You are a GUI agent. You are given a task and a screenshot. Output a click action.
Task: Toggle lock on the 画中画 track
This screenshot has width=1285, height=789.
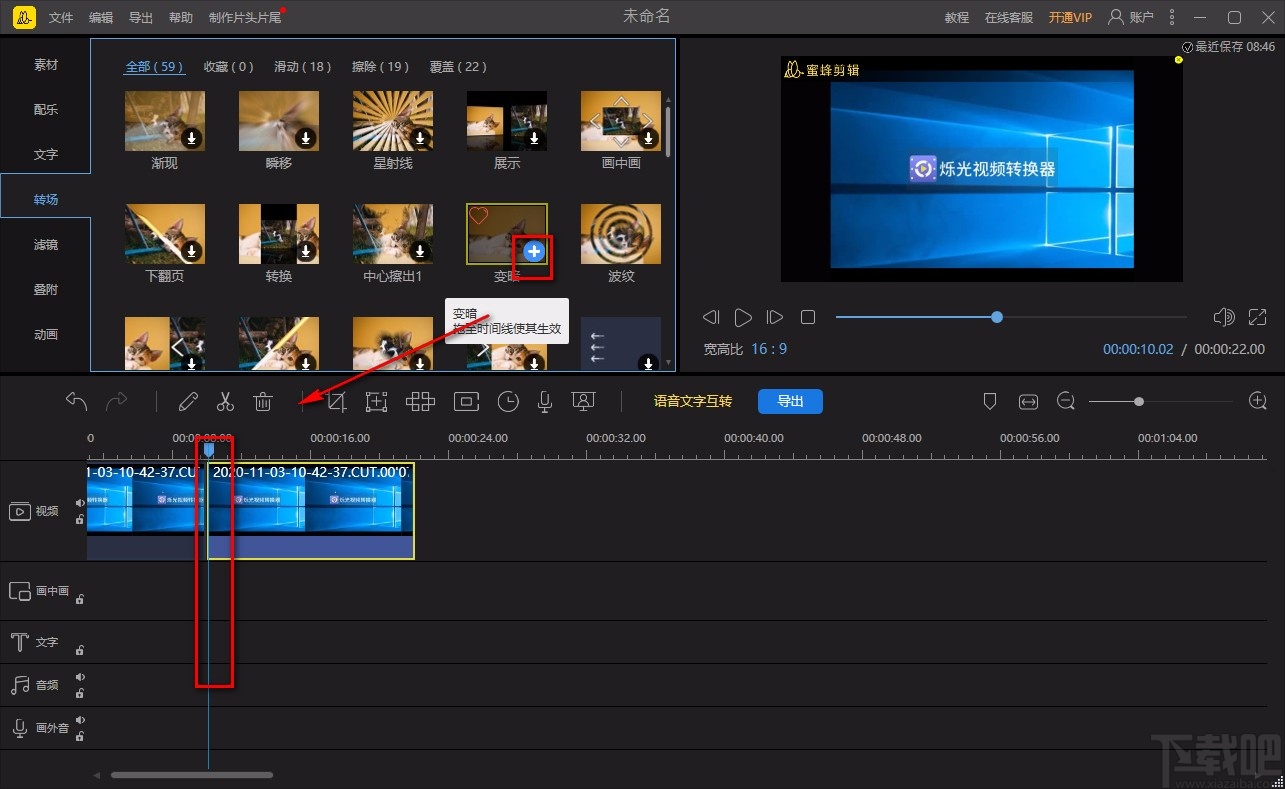click(80, 599)
